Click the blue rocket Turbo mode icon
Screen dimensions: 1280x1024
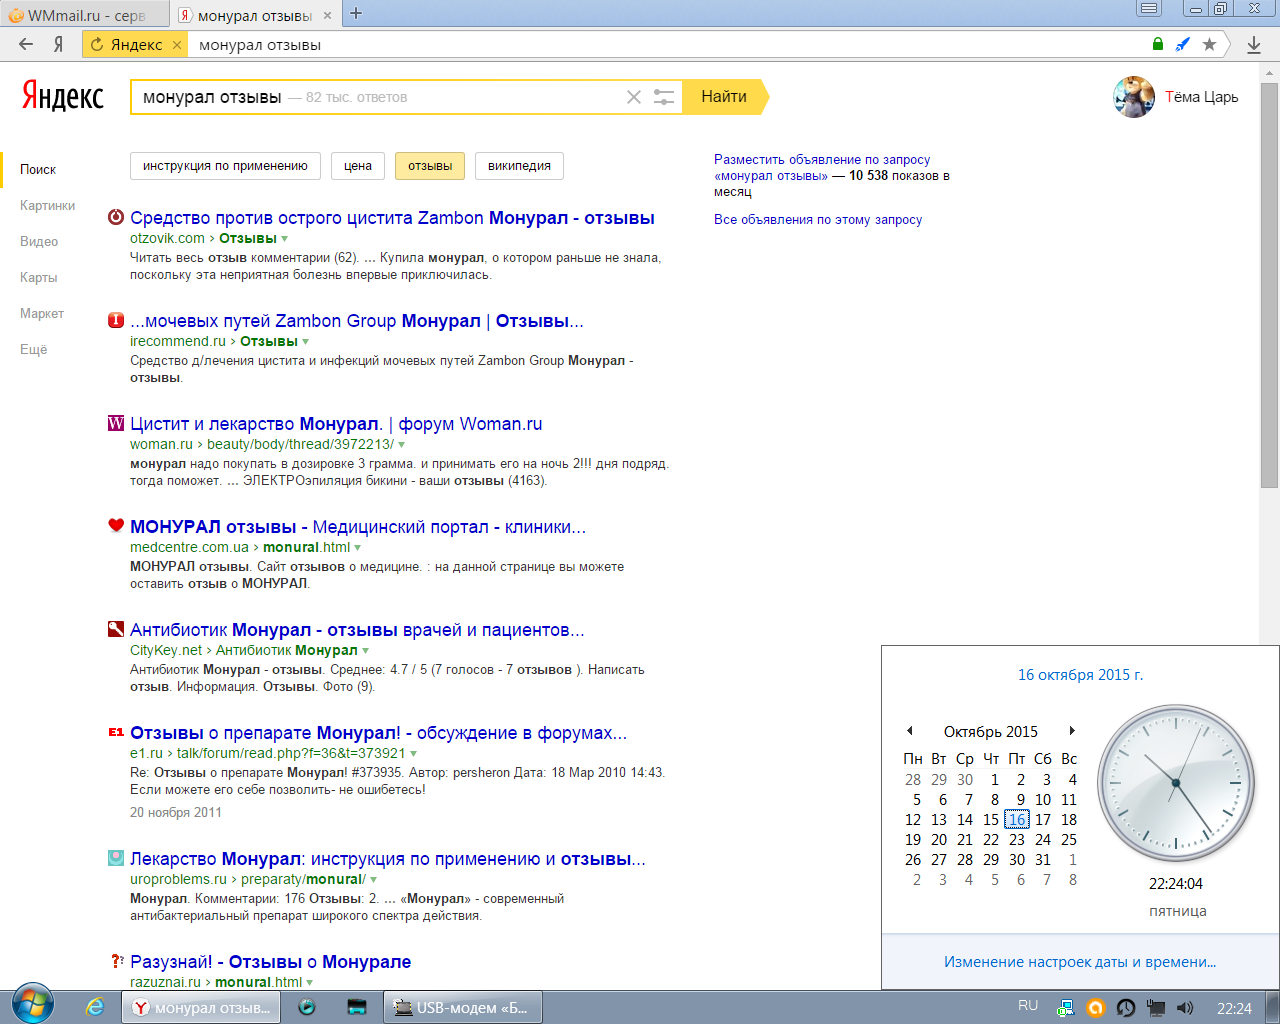(x=1183, y=44)
